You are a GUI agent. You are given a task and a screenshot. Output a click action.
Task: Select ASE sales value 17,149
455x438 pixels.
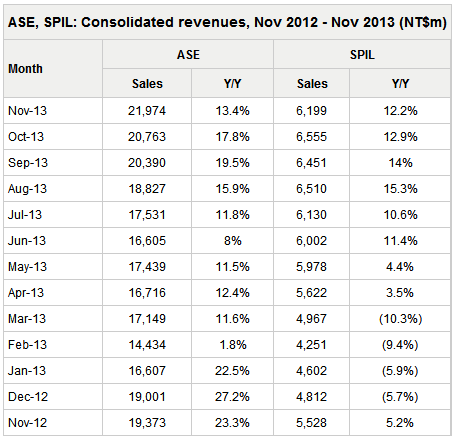tap(147, 318)
